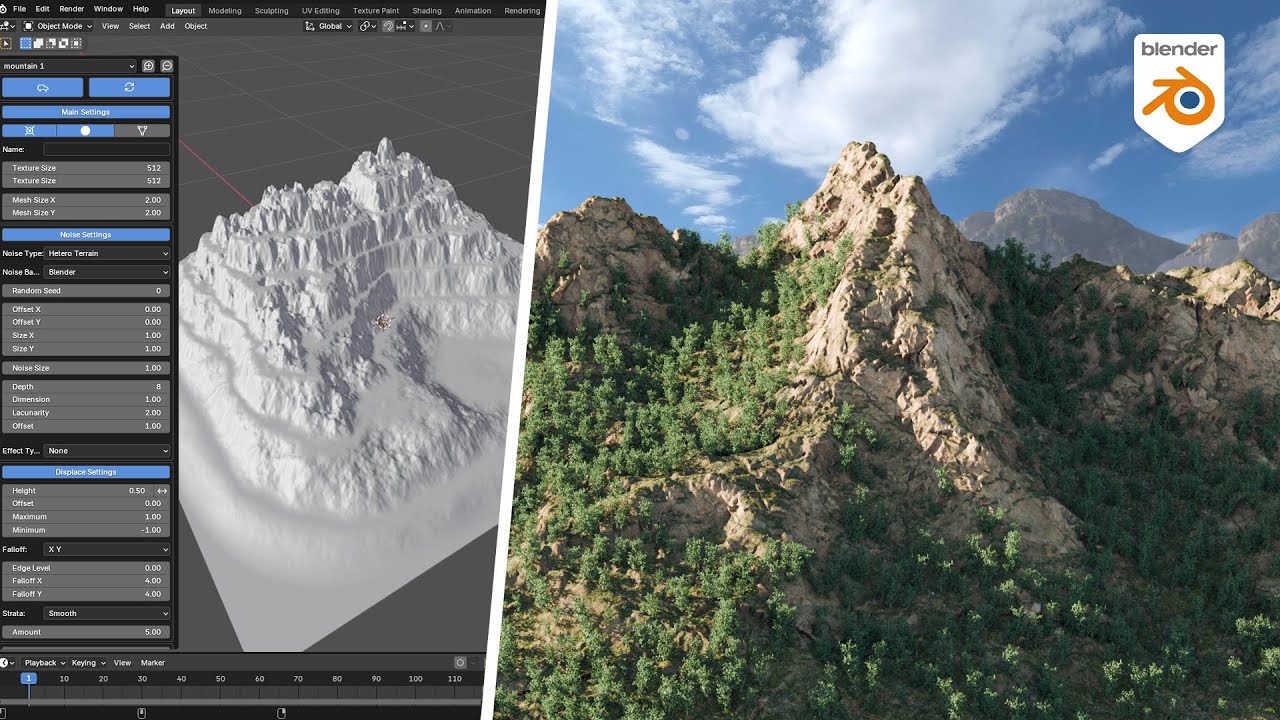Open the Playback dropdown in timeline
This screenshot has height=720, width=1280.
pos(44,662)
